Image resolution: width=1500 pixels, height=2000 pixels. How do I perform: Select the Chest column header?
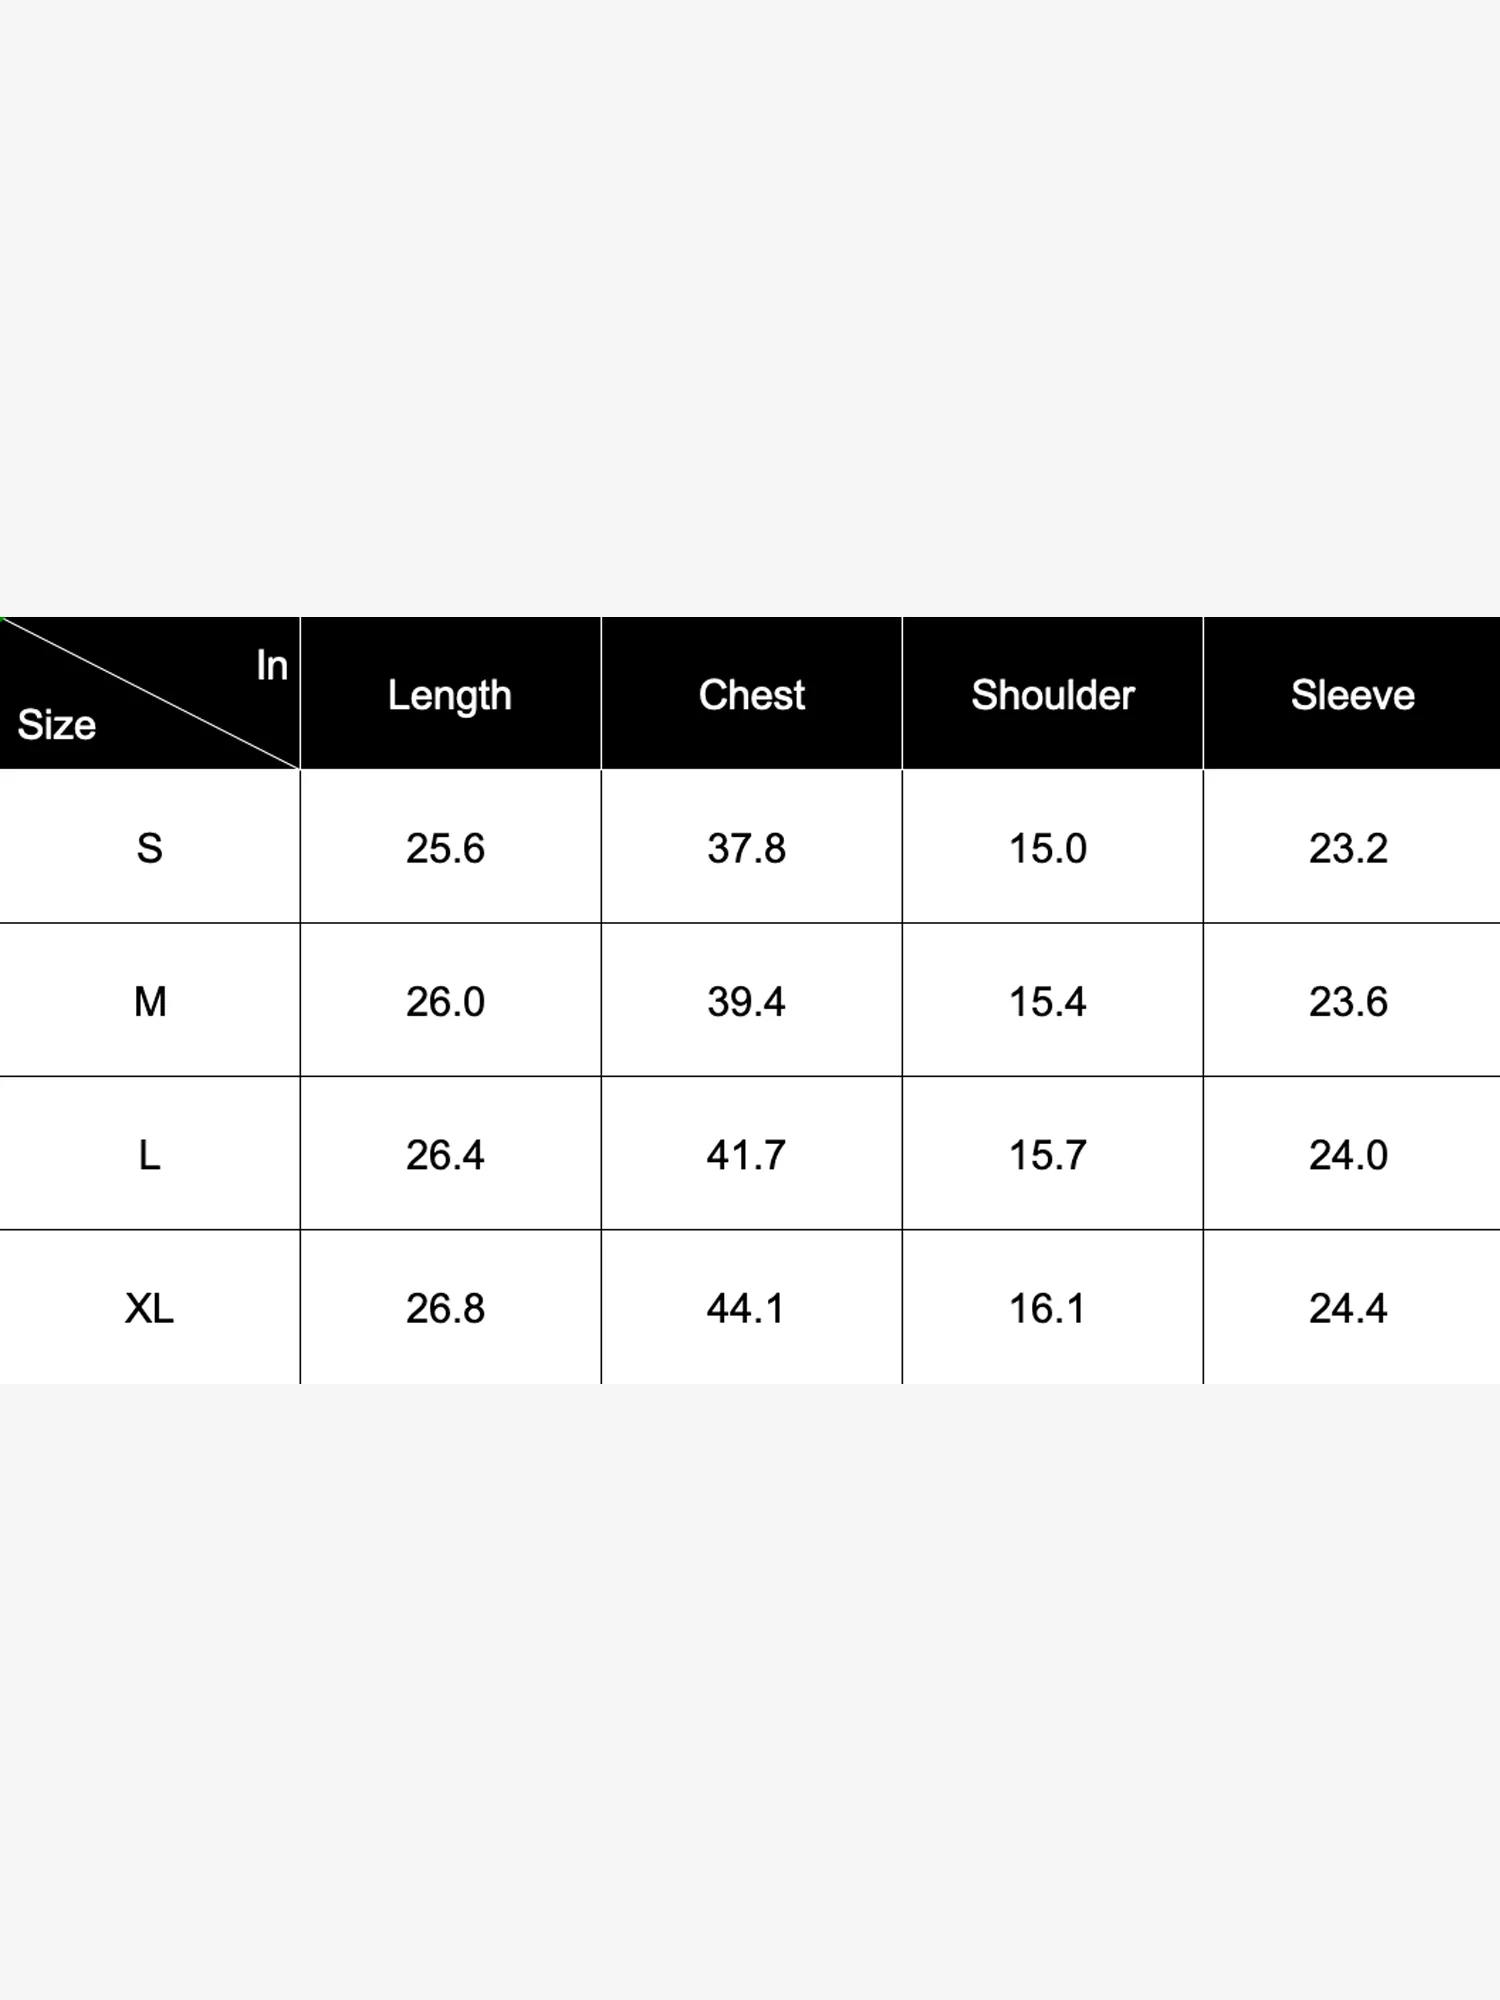(751, 695)
